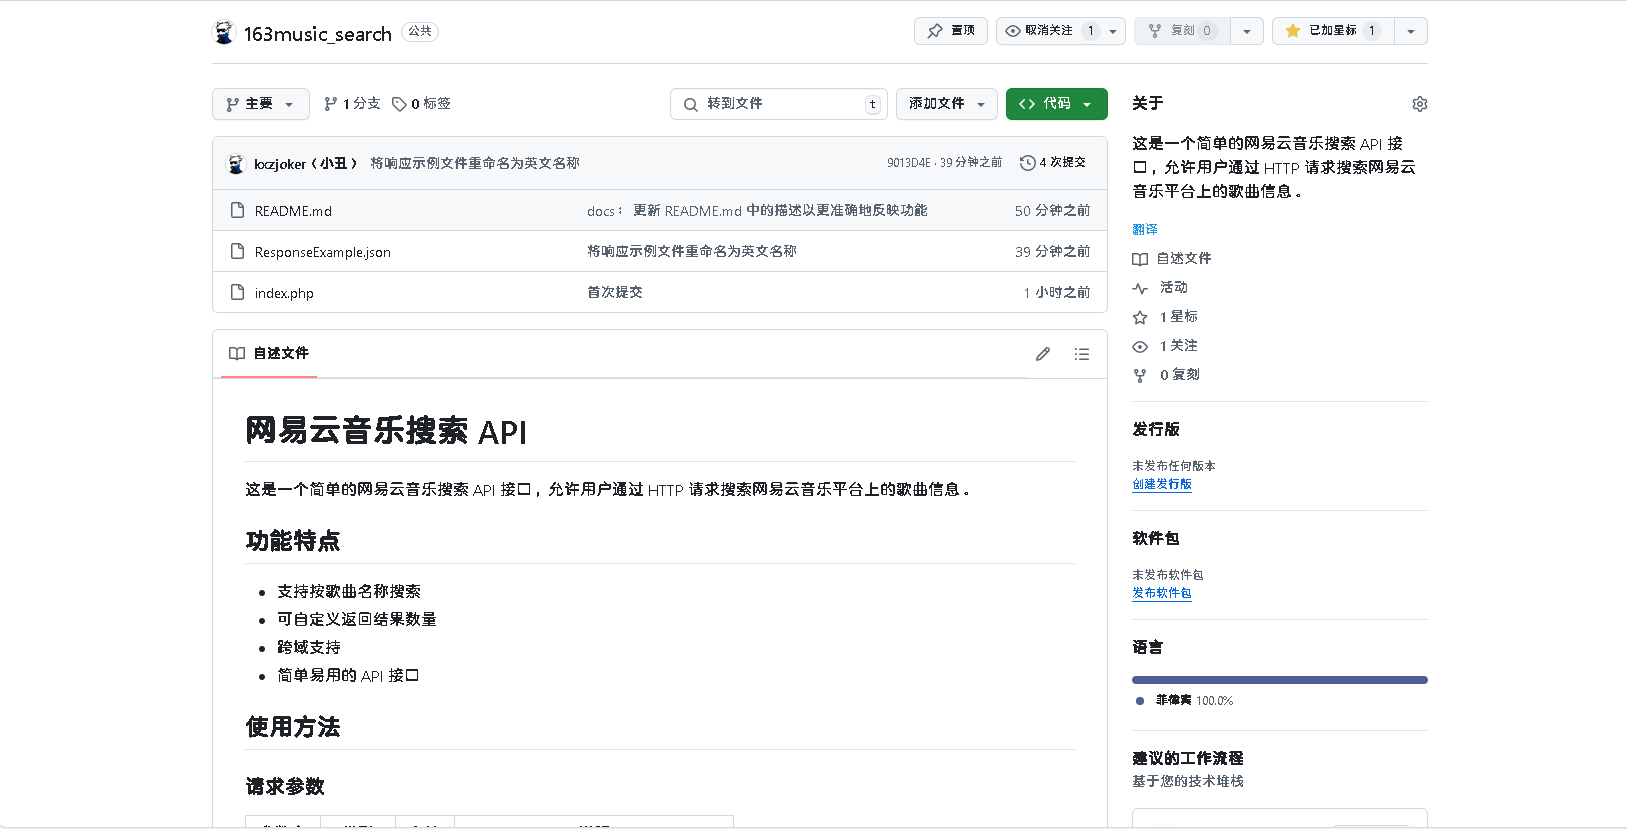
Task: View the 1 分支 branches link
Action: [352, 104]
